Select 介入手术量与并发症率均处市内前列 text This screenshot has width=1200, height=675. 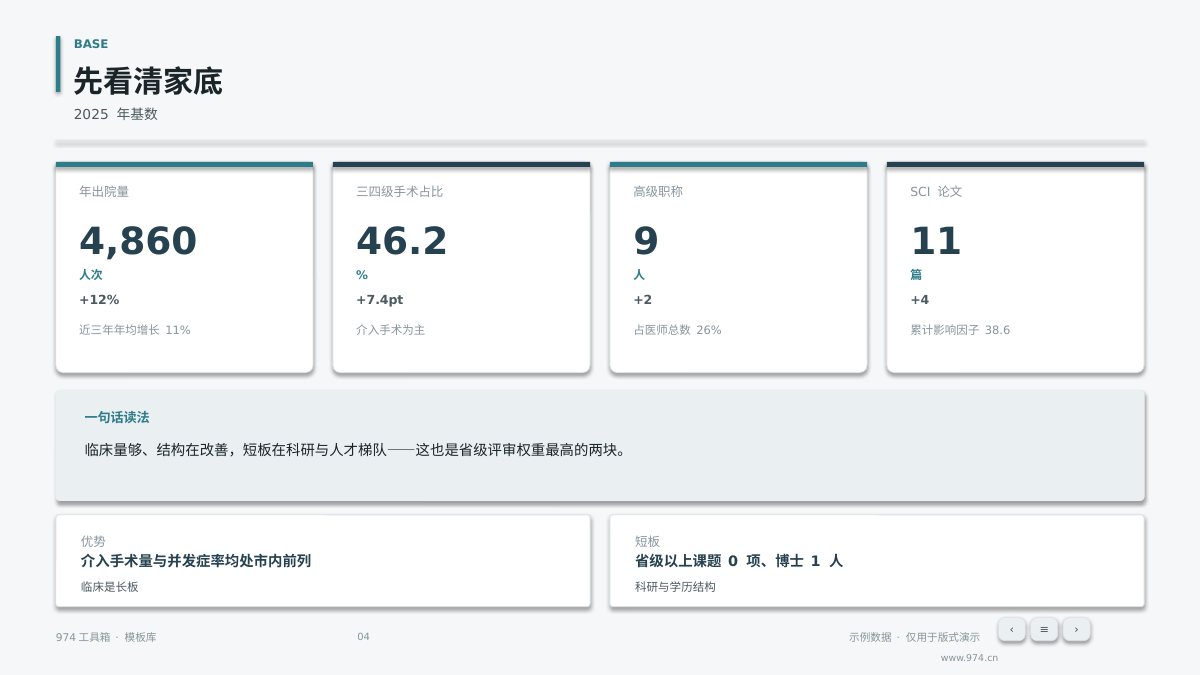pyautogui.click(x=196, y=561)
